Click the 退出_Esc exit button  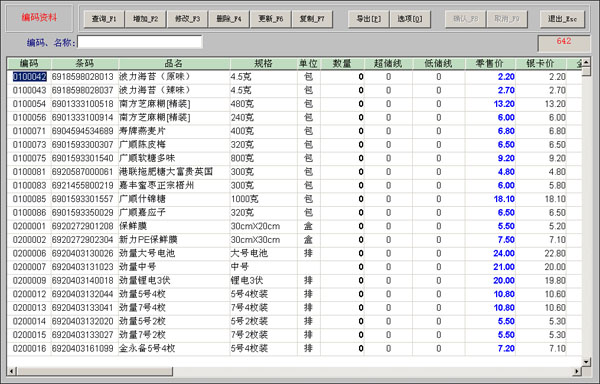tap(562, 19)
